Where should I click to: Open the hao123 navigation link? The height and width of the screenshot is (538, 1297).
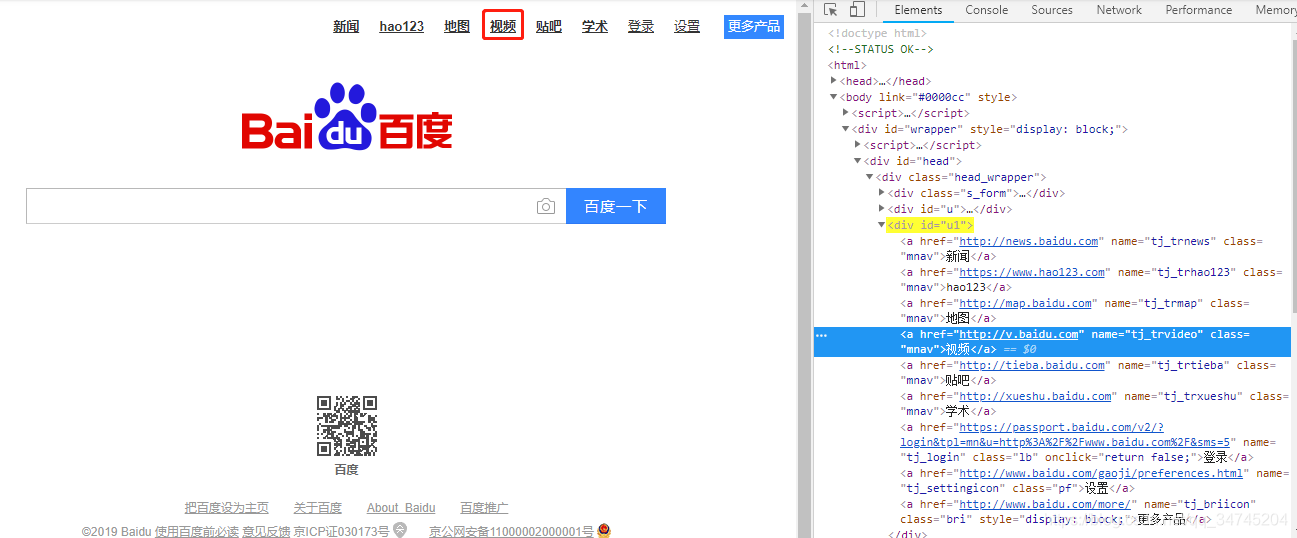click(x=402, y=26)
